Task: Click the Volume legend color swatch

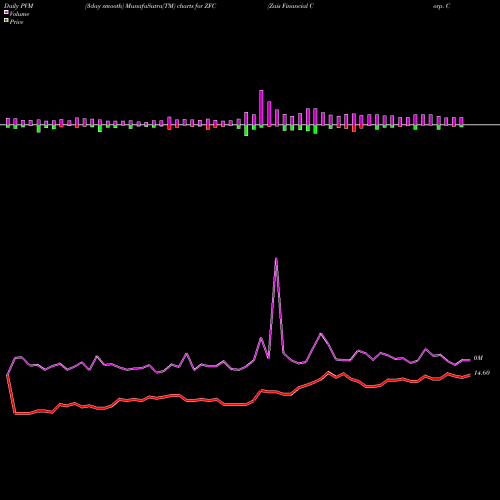Action: [x=6, y=12]
